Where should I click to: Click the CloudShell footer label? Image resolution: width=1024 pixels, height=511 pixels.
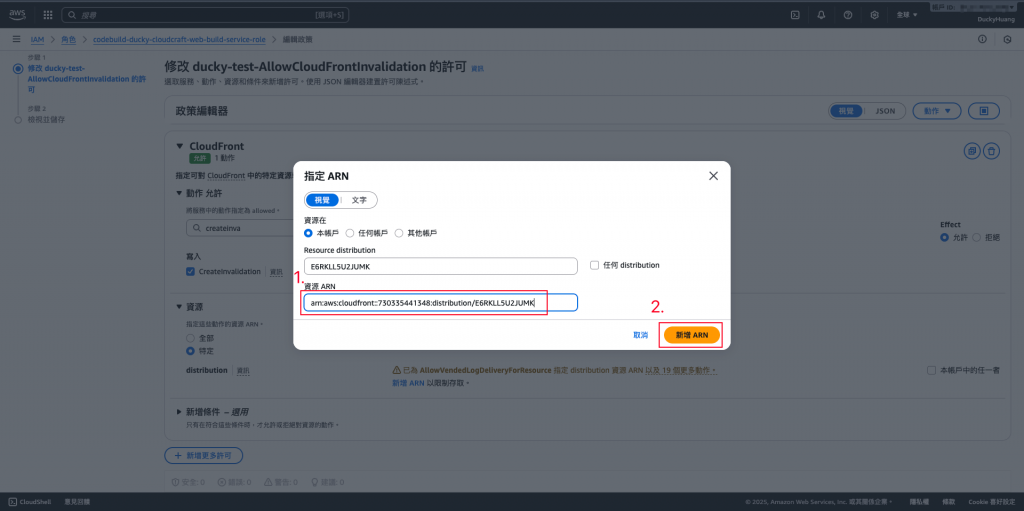tap(36, 502)
